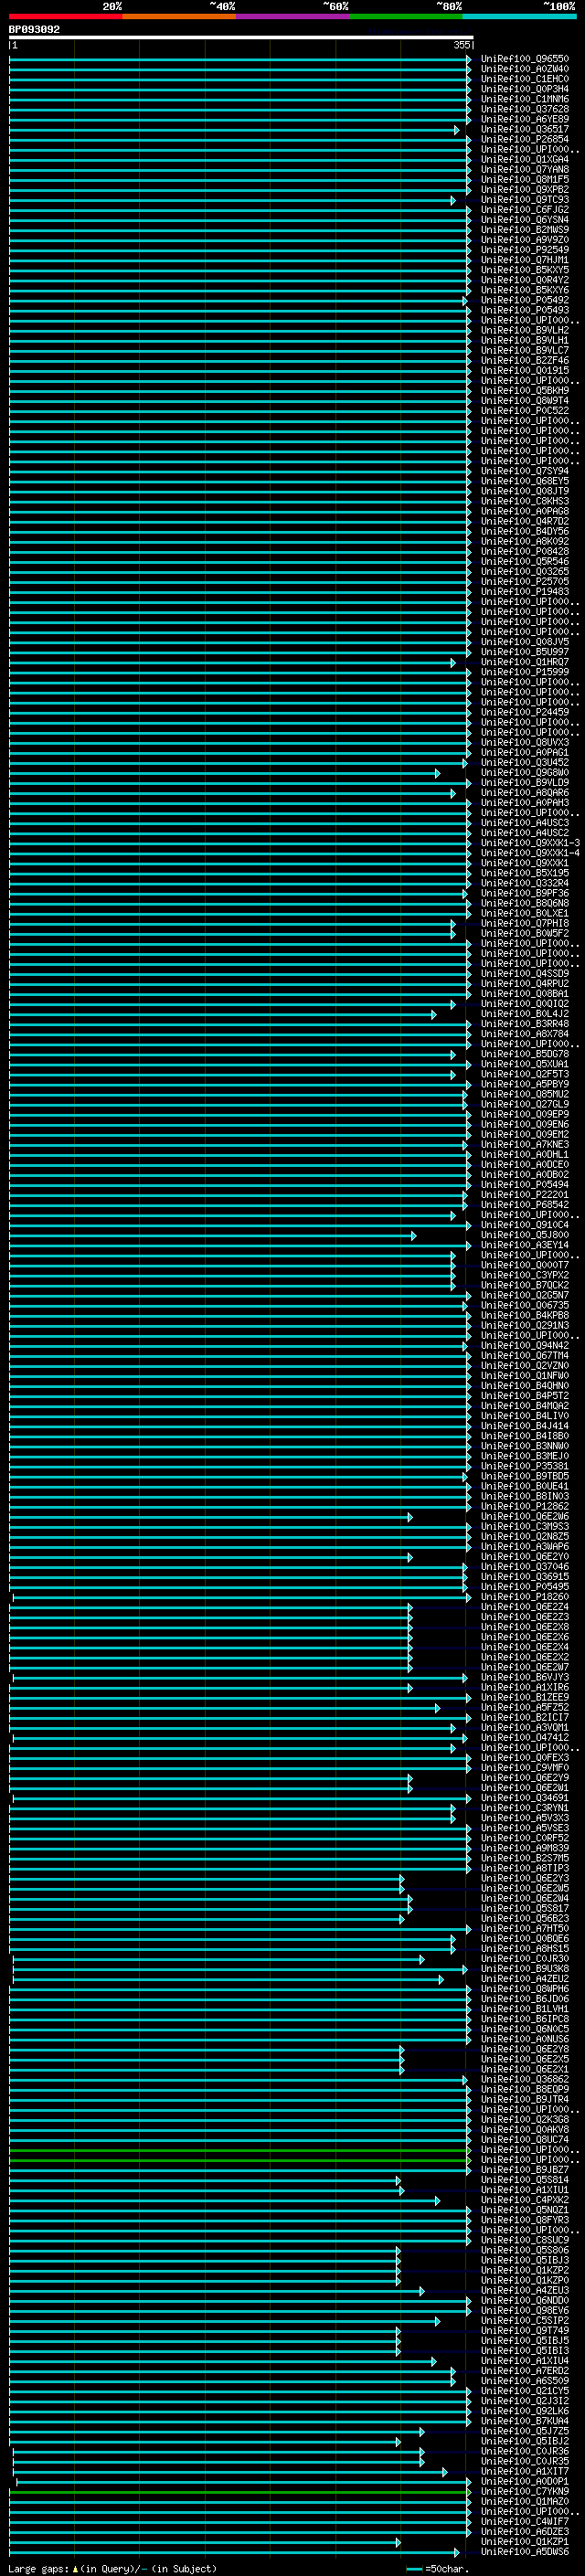
Task: Open the UniRef100_C1EHC0 hit label
Action: tap(524, 79)
